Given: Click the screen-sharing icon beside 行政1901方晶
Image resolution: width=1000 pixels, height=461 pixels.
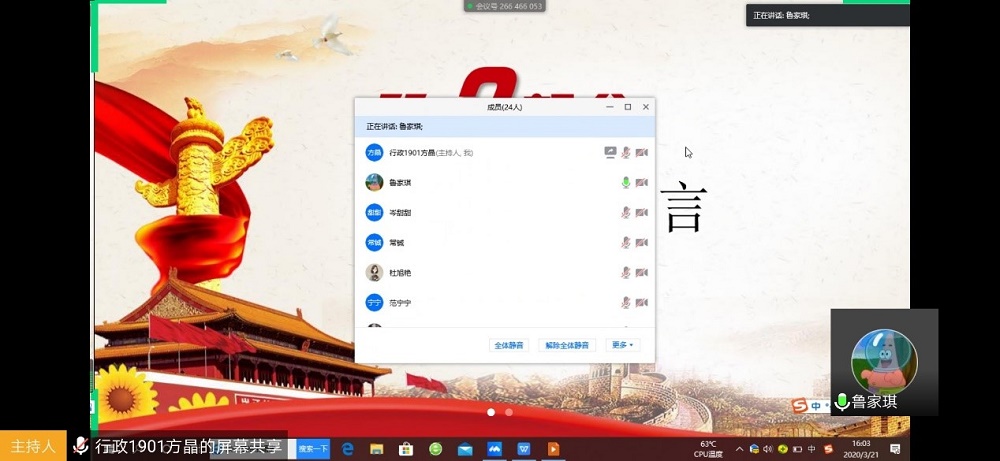Looking at the screenshot, I should coord(611,153).
